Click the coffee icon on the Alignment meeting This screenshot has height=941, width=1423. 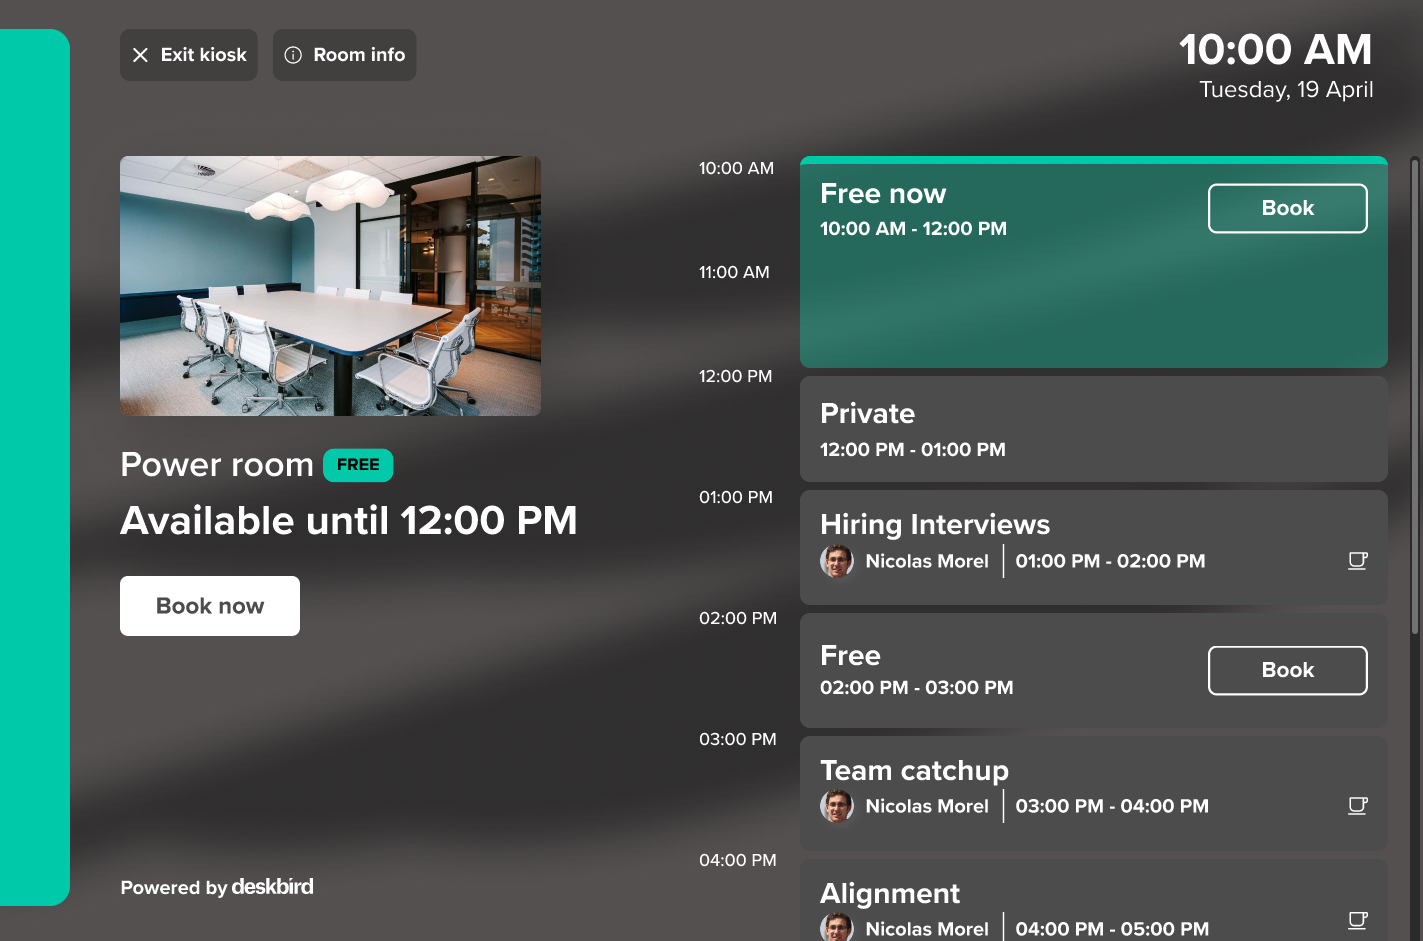click(x=1357, y=919)
